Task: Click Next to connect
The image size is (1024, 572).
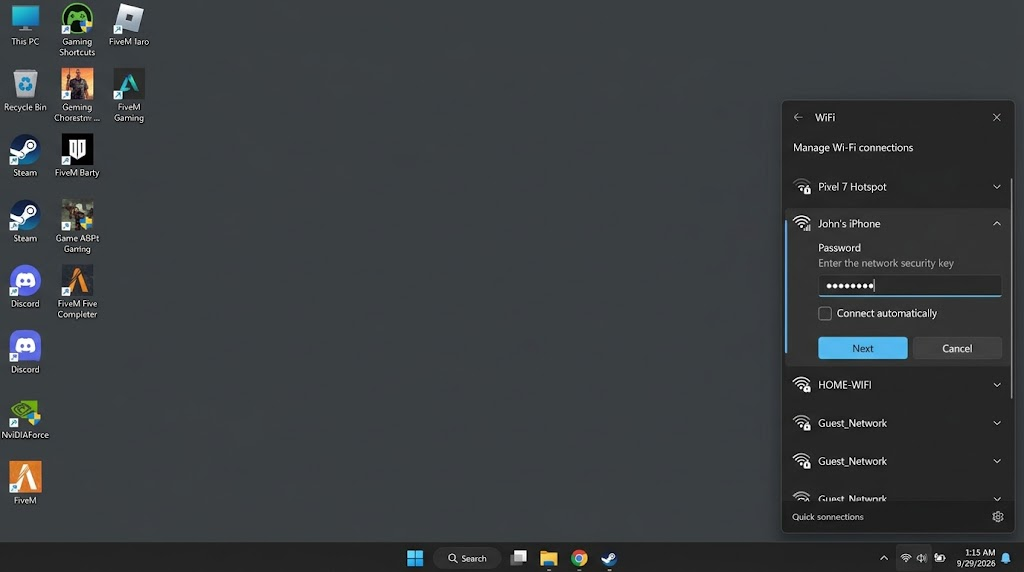Action: (x=863, y=348)
